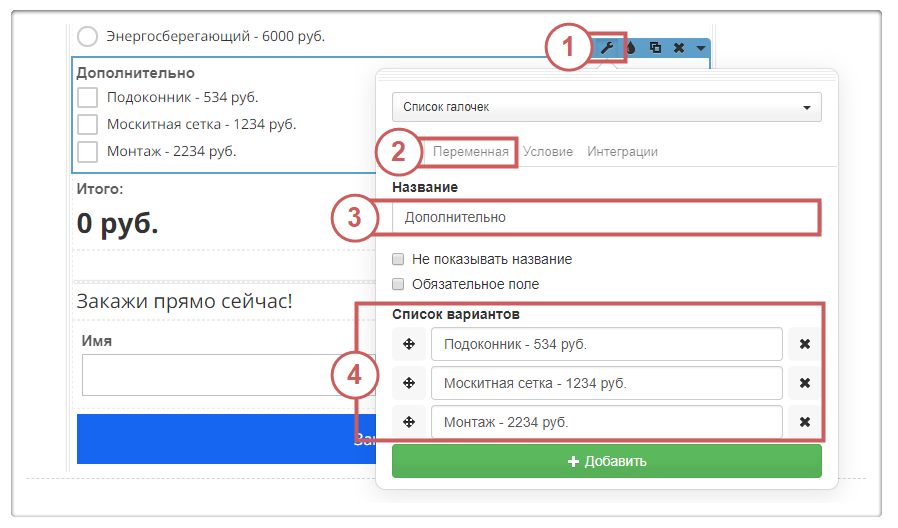This screenshot has width=898, height=528.
Task: Delete the block with the toolbar X icon
Action: point(679,47)
